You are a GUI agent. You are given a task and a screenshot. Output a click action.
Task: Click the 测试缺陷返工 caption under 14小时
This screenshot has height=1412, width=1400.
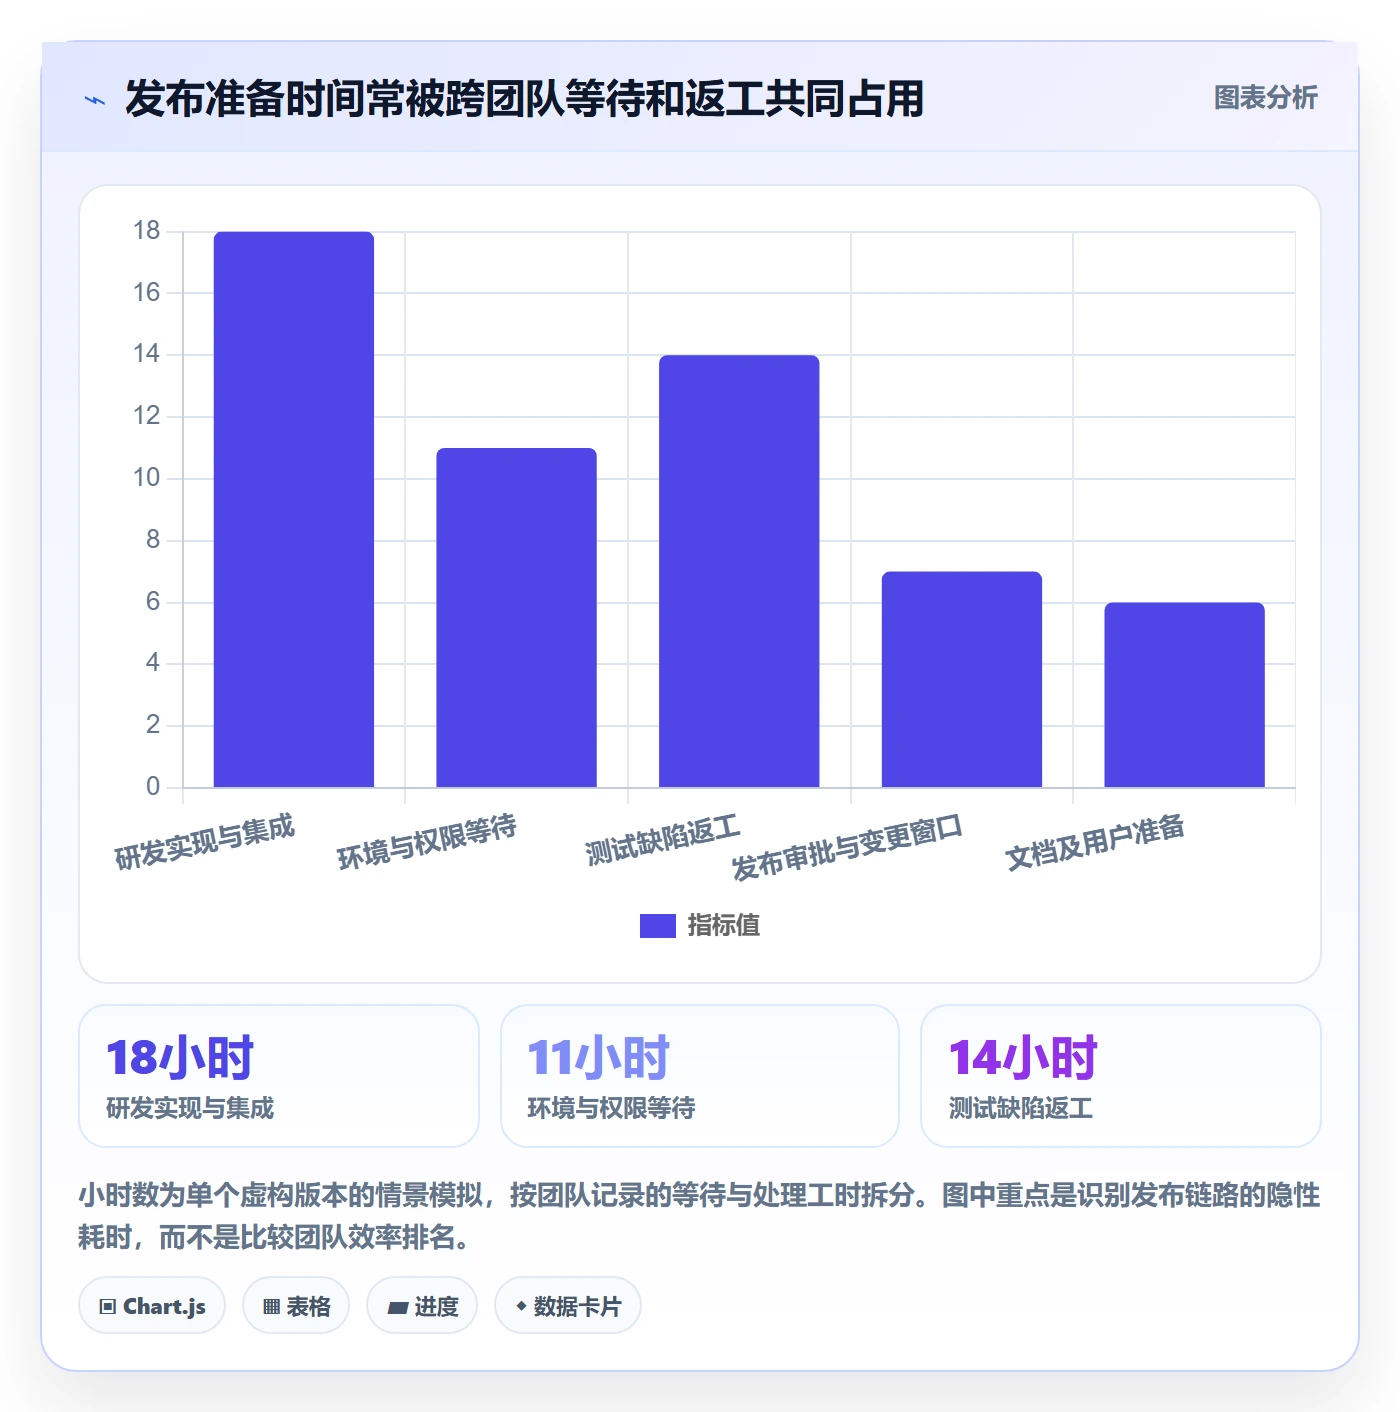1020,1108
